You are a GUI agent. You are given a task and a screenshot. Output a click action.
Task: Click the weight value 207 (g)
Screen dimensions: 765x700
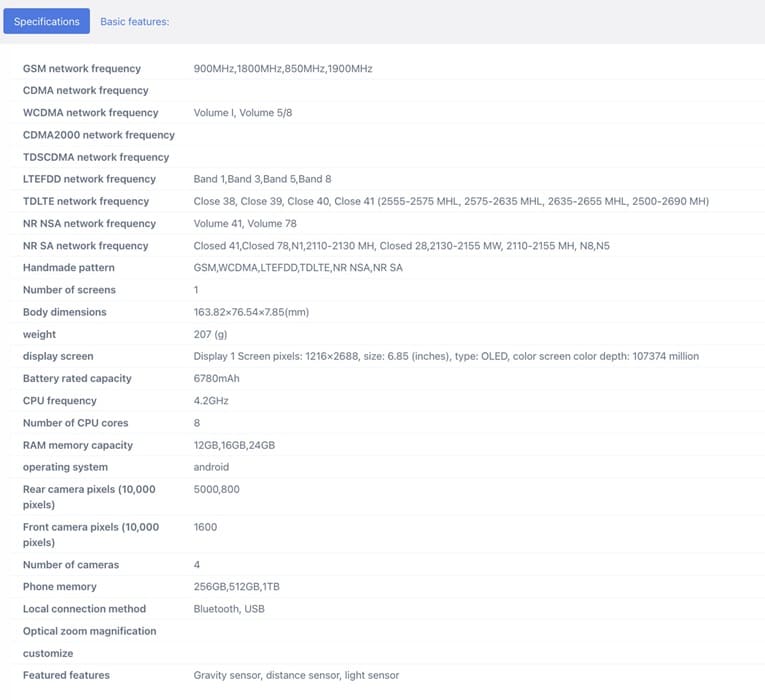(x=210, y=334)
